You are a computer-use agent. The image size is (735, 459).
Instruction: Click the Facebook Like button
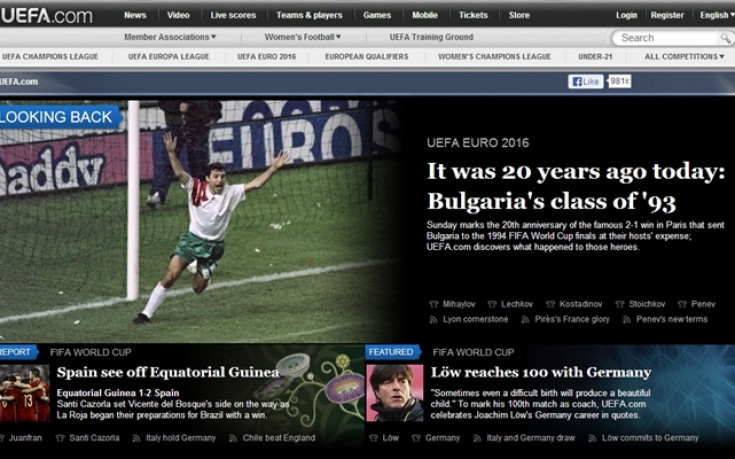[x=585, y=82]
